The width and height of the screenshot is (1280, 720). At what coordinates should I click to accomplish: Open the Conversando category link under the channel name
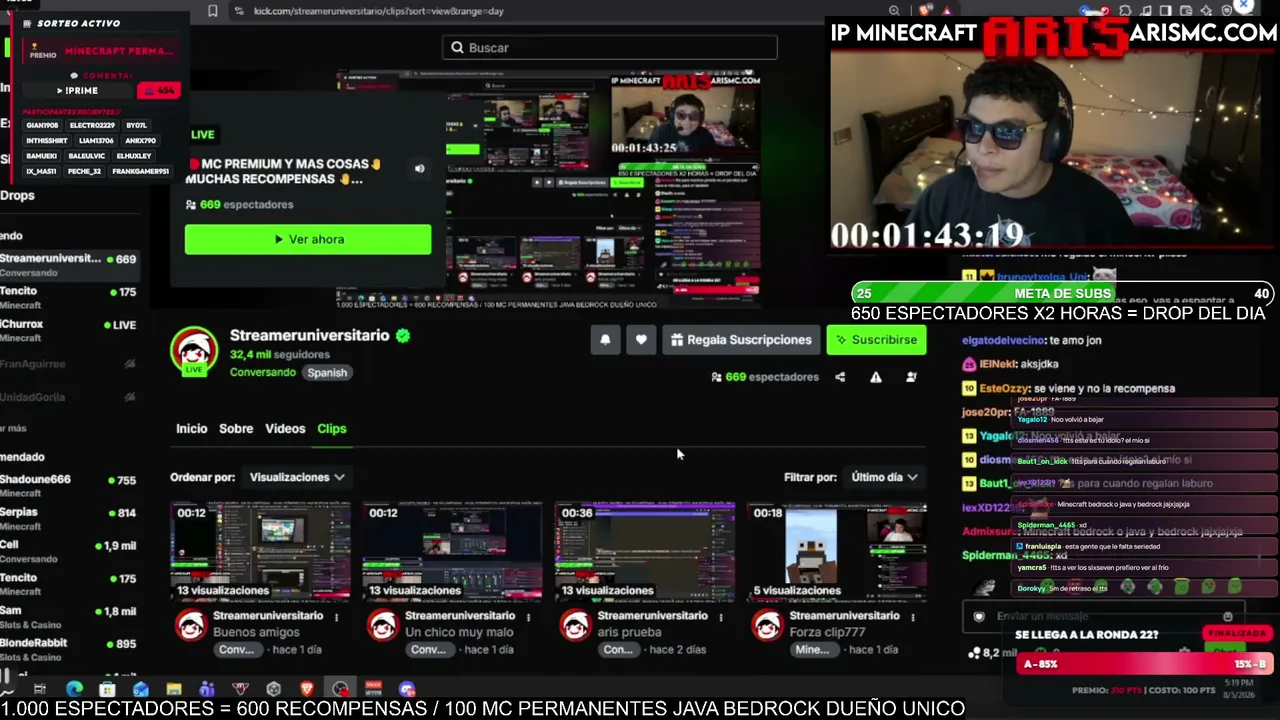coord(263,372)
